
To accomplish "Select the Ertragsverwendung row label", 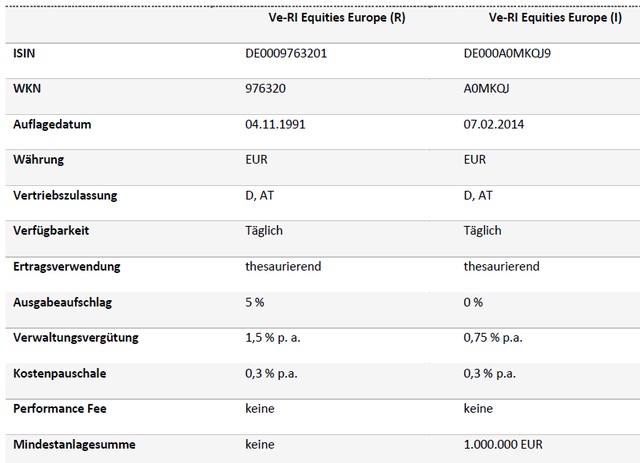I will click(x=67, y=267).
